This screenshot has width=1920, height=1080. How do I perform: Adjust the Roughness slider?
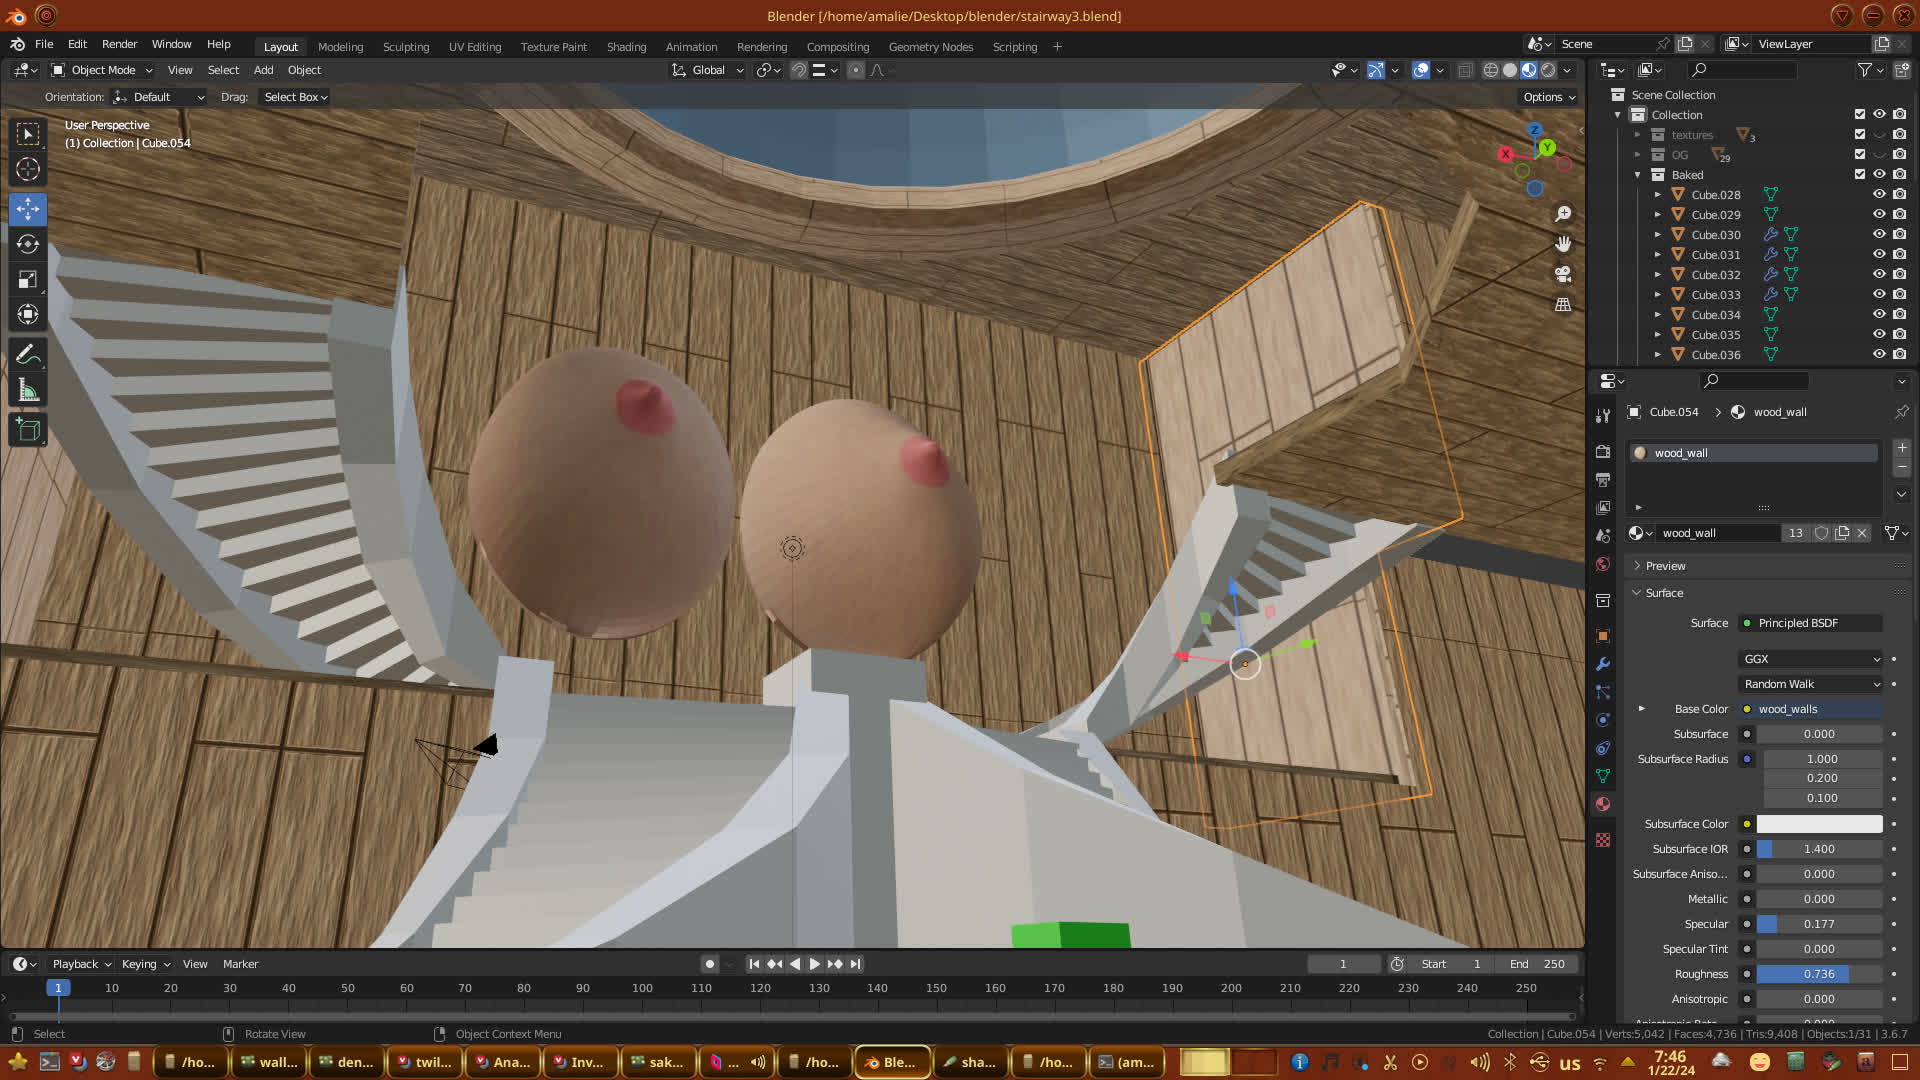[1818, 974]
